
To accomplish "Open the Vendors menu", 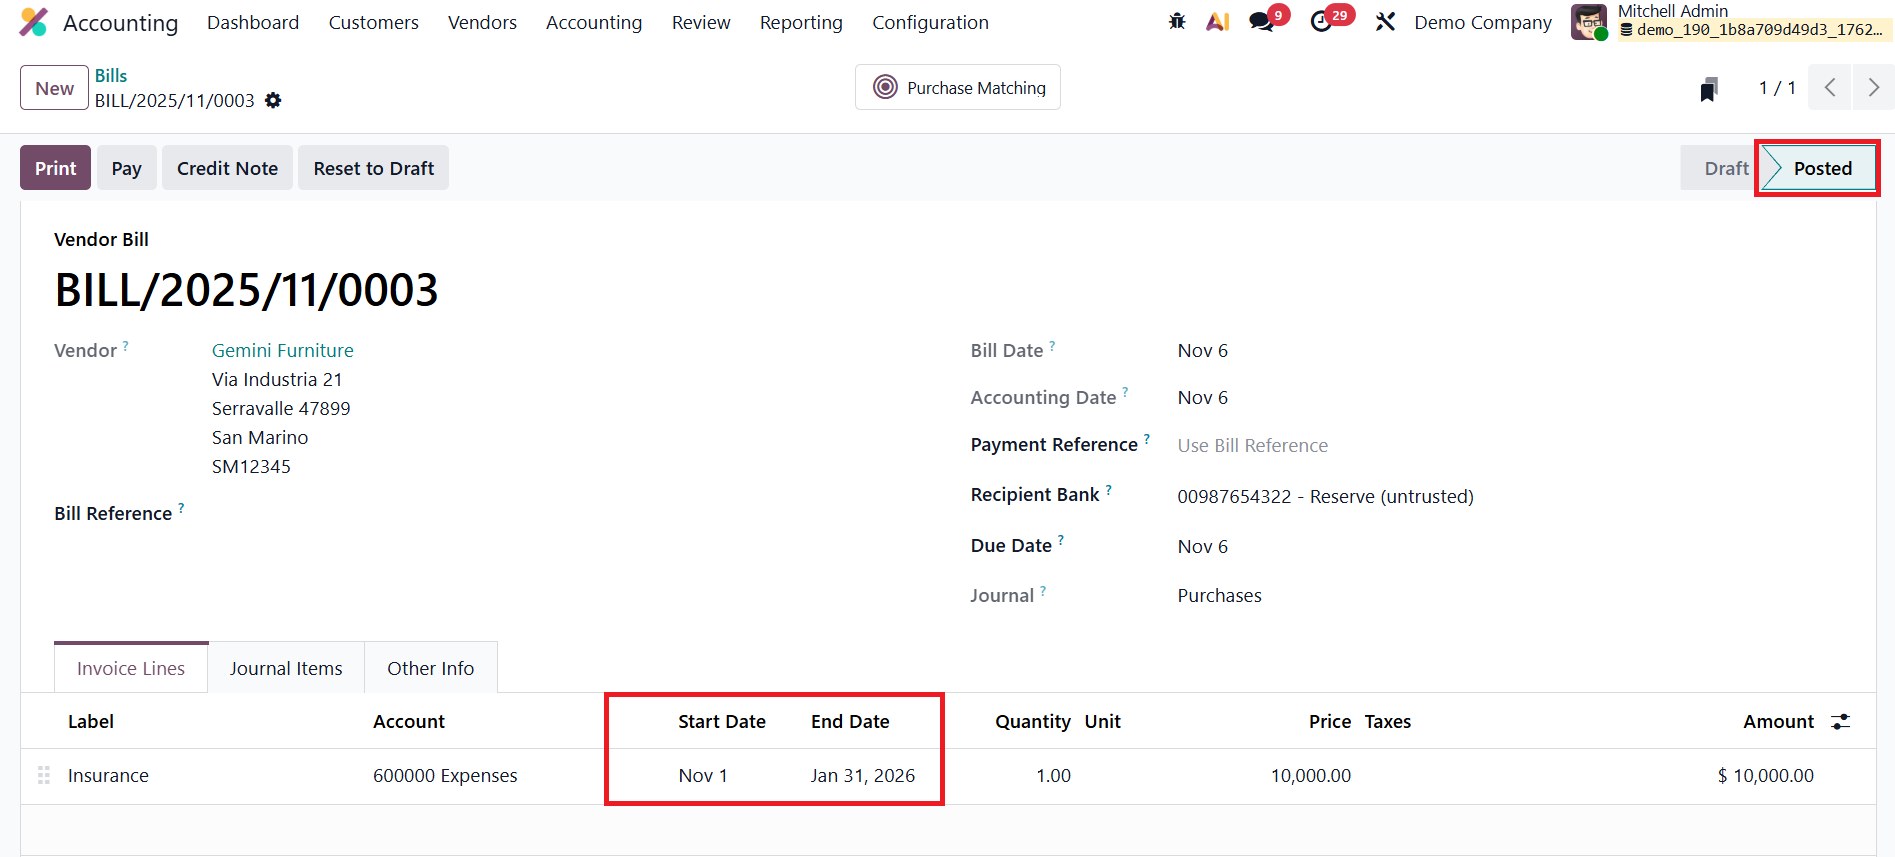I will 482,22.
